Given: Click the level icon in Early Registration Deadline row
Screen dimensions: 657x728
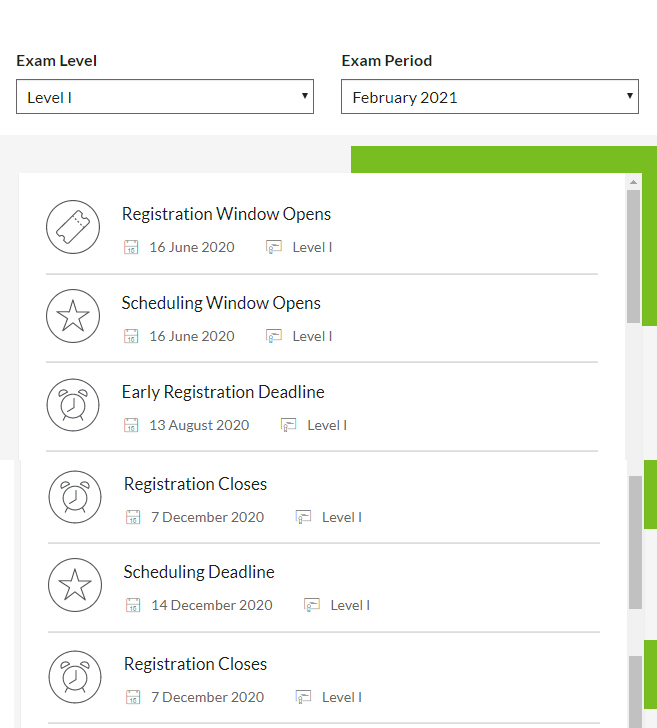Looking at the screenshot, I should point(289,425).
